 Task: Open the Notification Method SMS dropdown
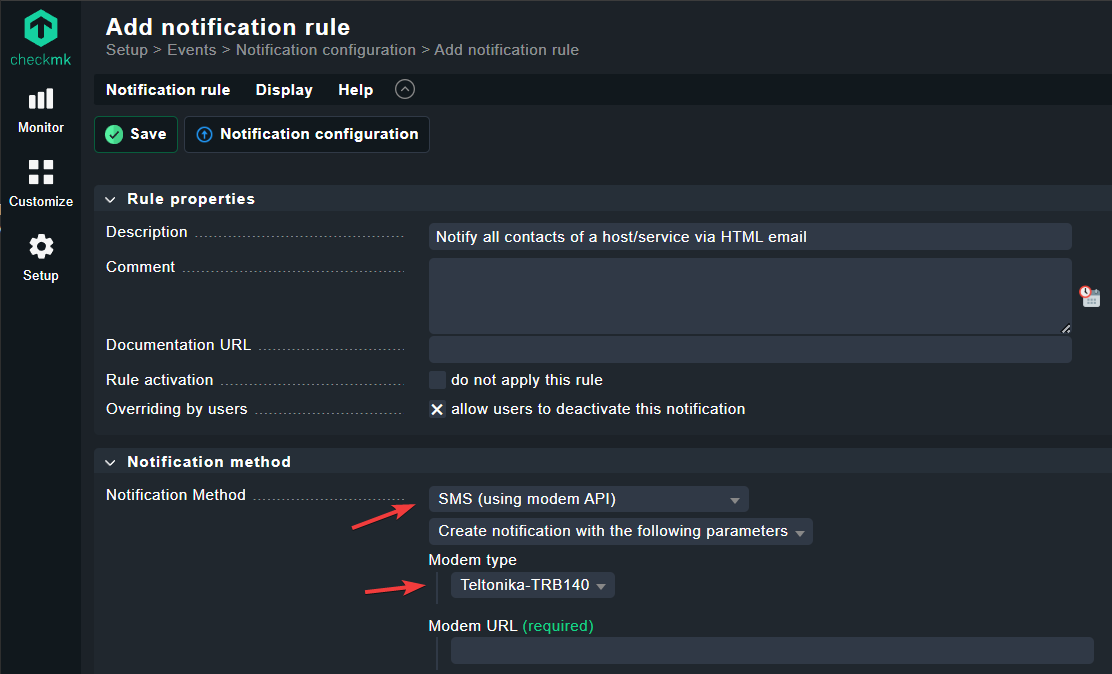pos(588,499)
